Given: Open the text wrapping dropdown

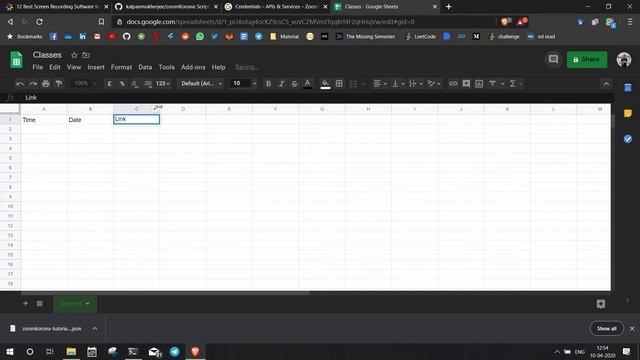Looking at the screenshot, I should (x=416, y=84).
